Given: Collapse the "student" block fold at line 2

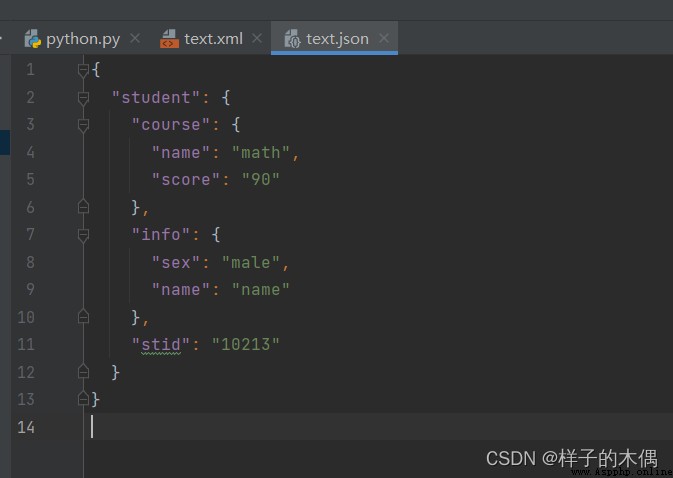Looking at the screenshot, I should click(x=83, y=98).
